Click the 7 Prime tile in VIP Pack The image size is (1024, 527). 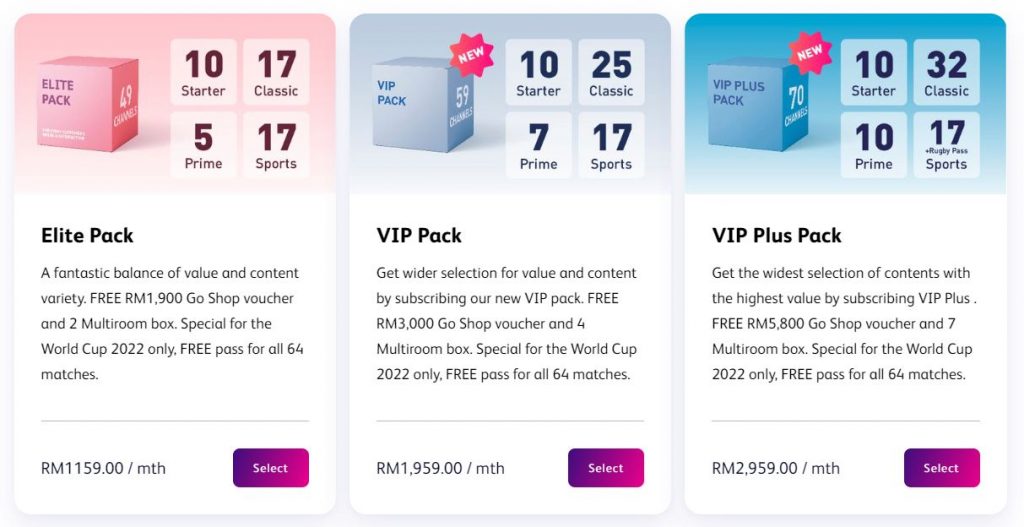(539, 145)
